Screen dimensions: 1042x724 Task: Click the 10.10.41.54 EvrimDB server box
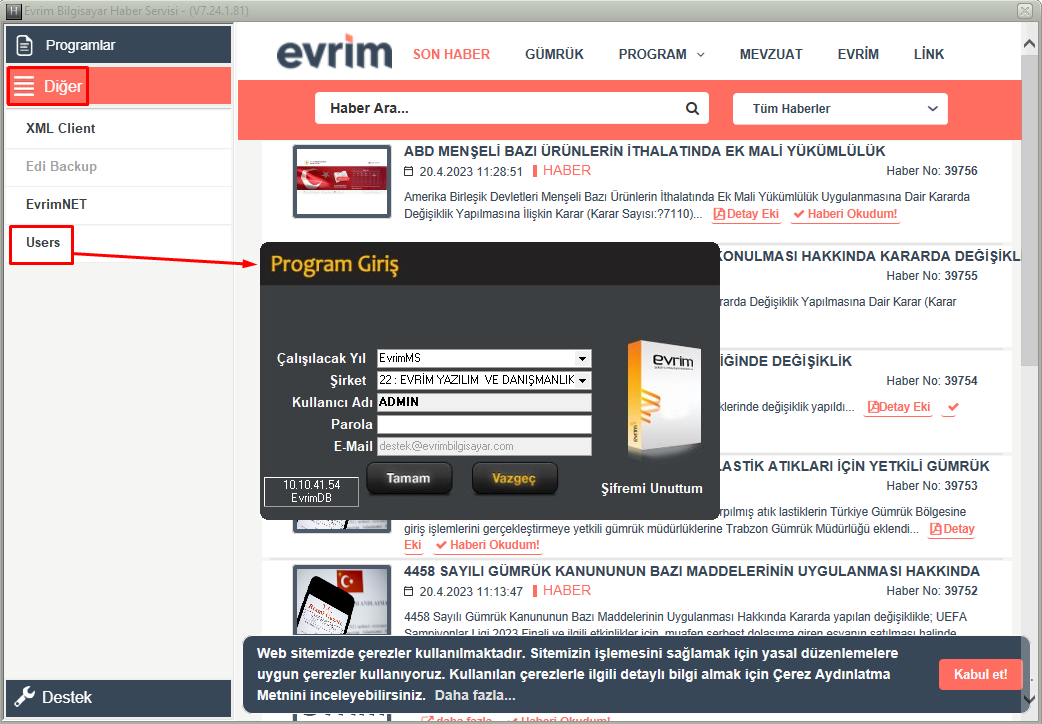click(x=311, y=492)
